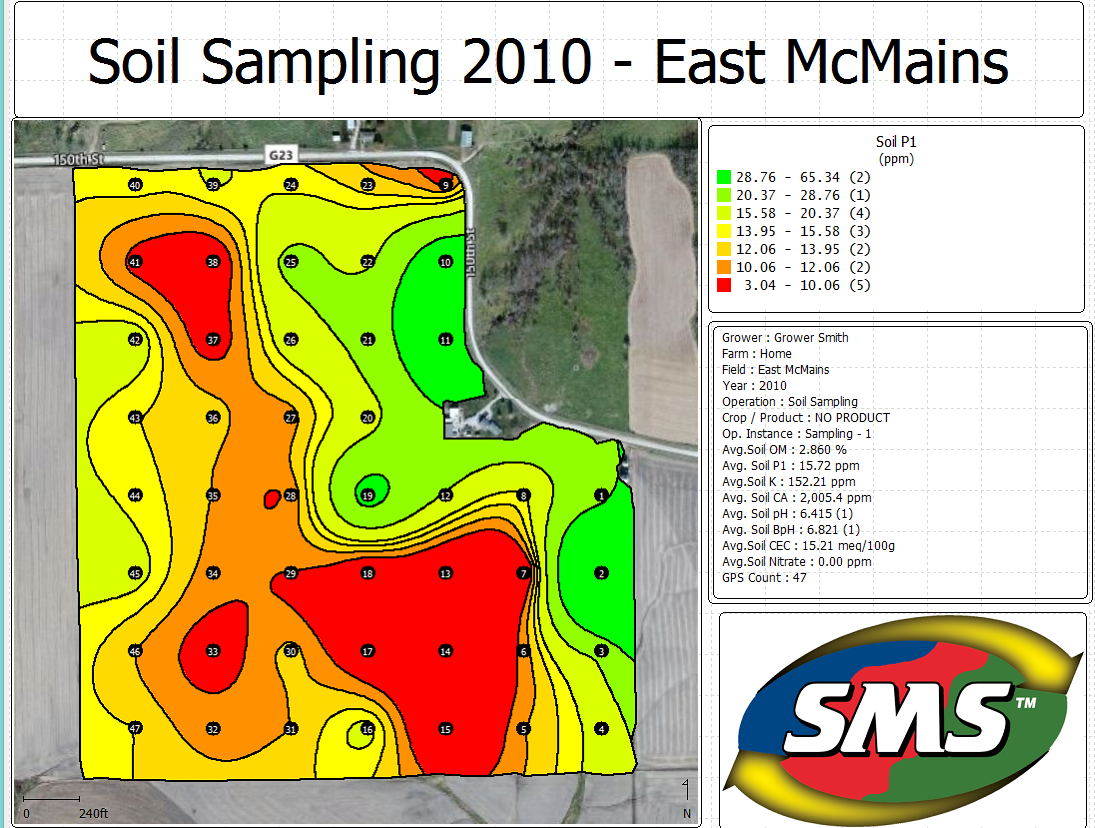This screenshot has height=828, width=1095.
Task: Click the north arrow indicator below the map
Action: 686,795
